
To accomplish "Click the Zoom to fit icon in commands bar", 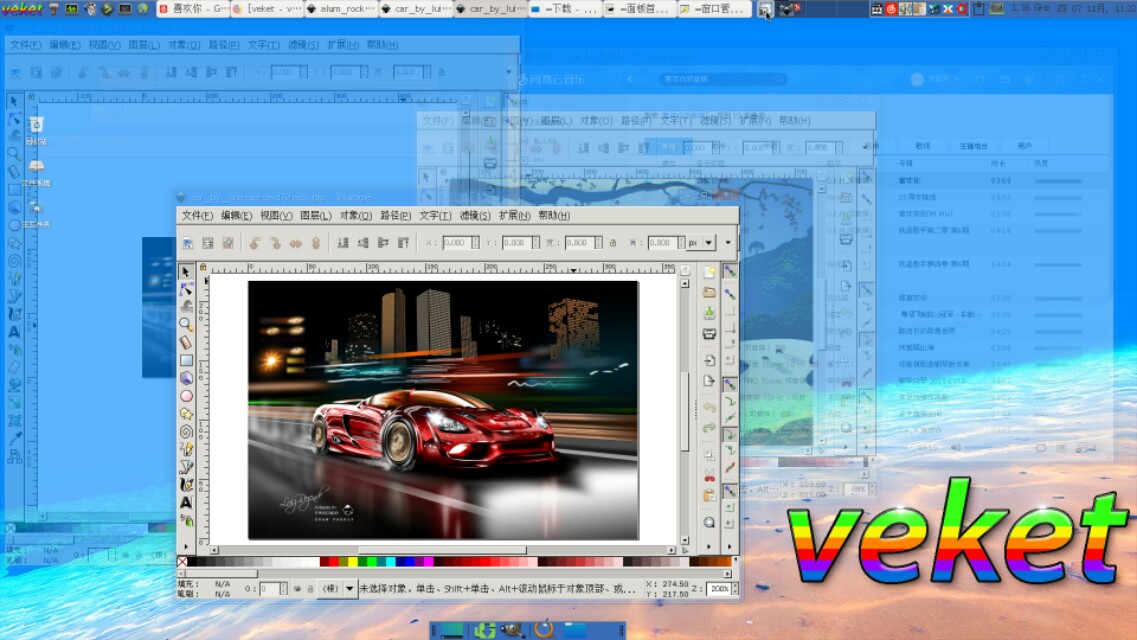I will click(x=709, y=523).
